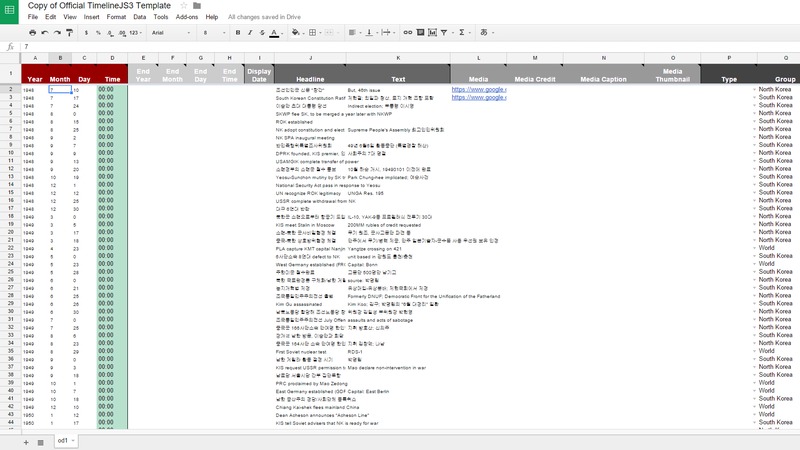Screen dimensions: 800x450
Task: Open vertical align options
Action: pos(369,33)
